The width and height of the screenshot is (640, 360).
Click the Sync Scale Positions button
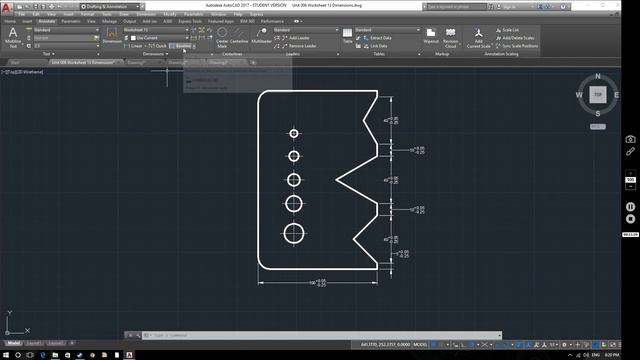click(517, 46)
